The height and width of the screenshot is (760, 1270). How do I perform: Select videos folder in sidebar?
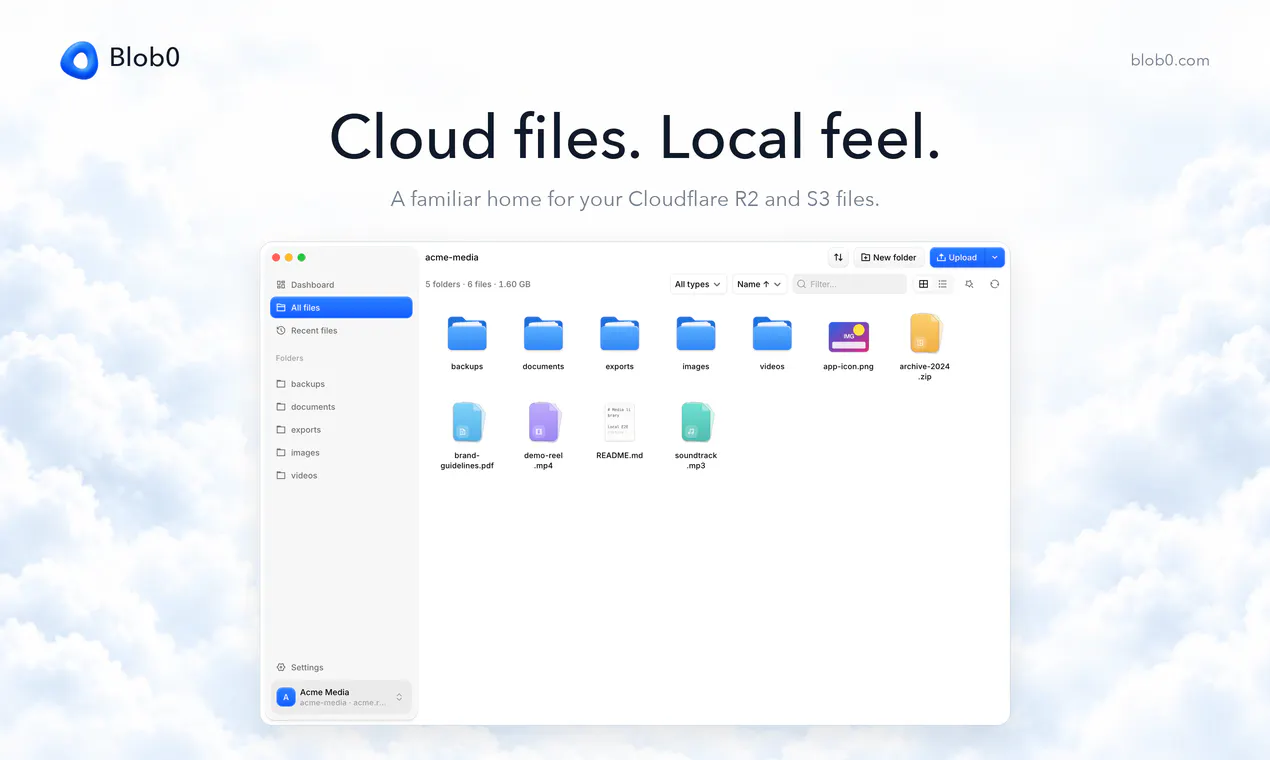click(341, 476)
